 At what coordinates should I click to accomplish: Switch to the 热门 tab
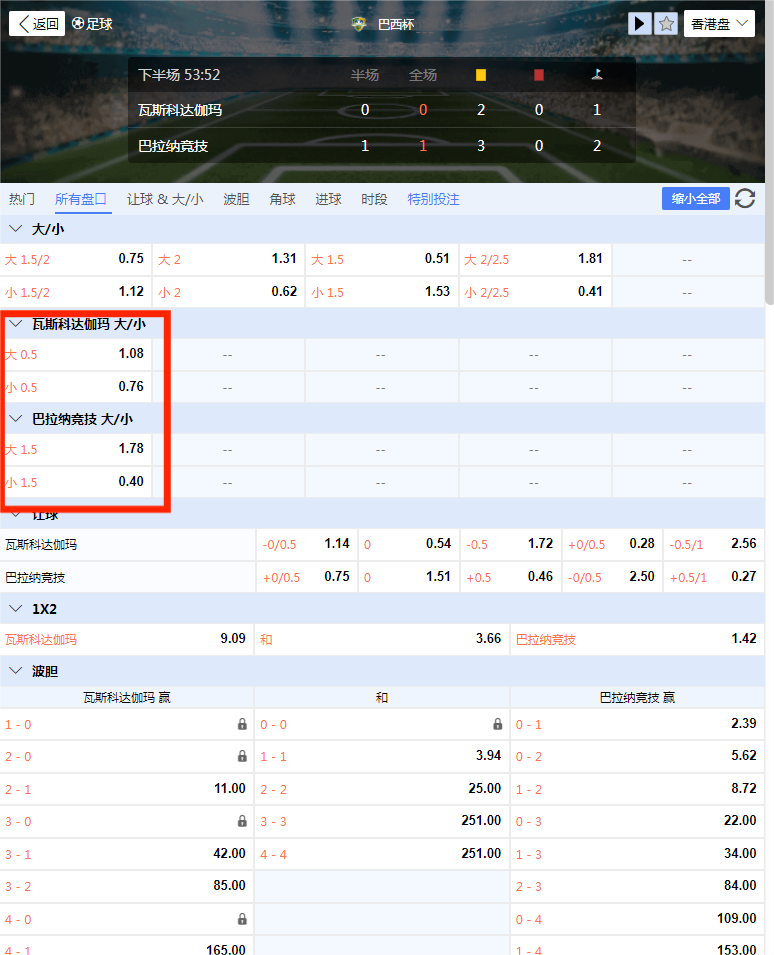coord(22,199)
